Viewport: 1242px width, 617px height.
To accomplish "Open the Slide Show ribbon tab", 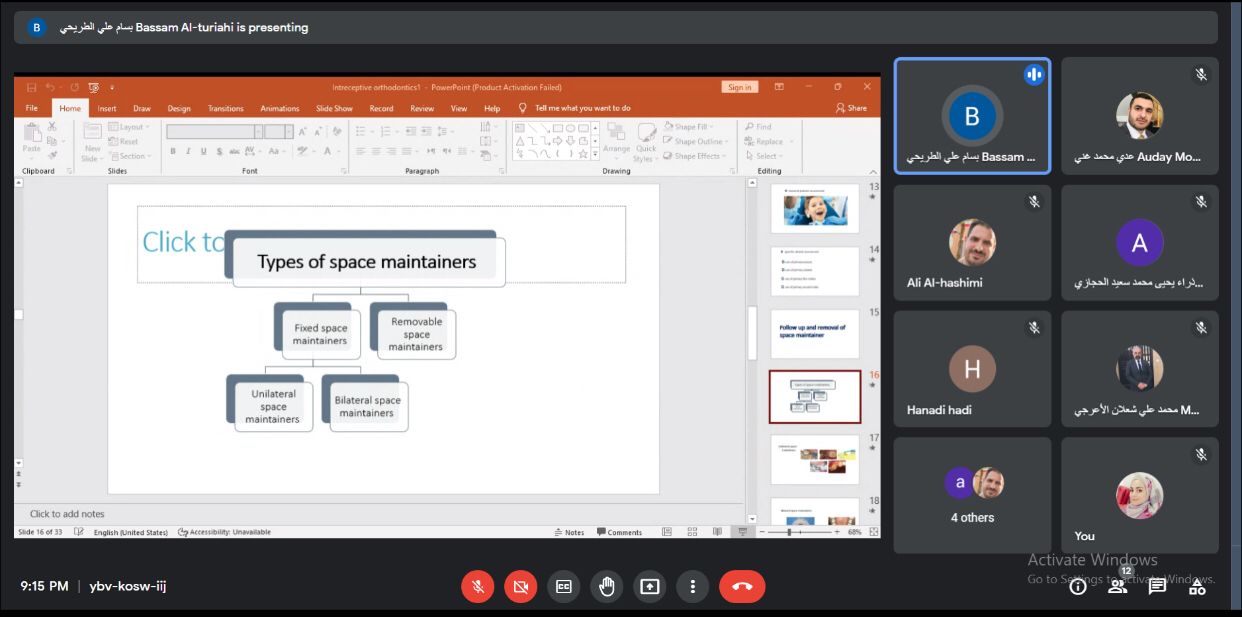I will pos(334,108).
